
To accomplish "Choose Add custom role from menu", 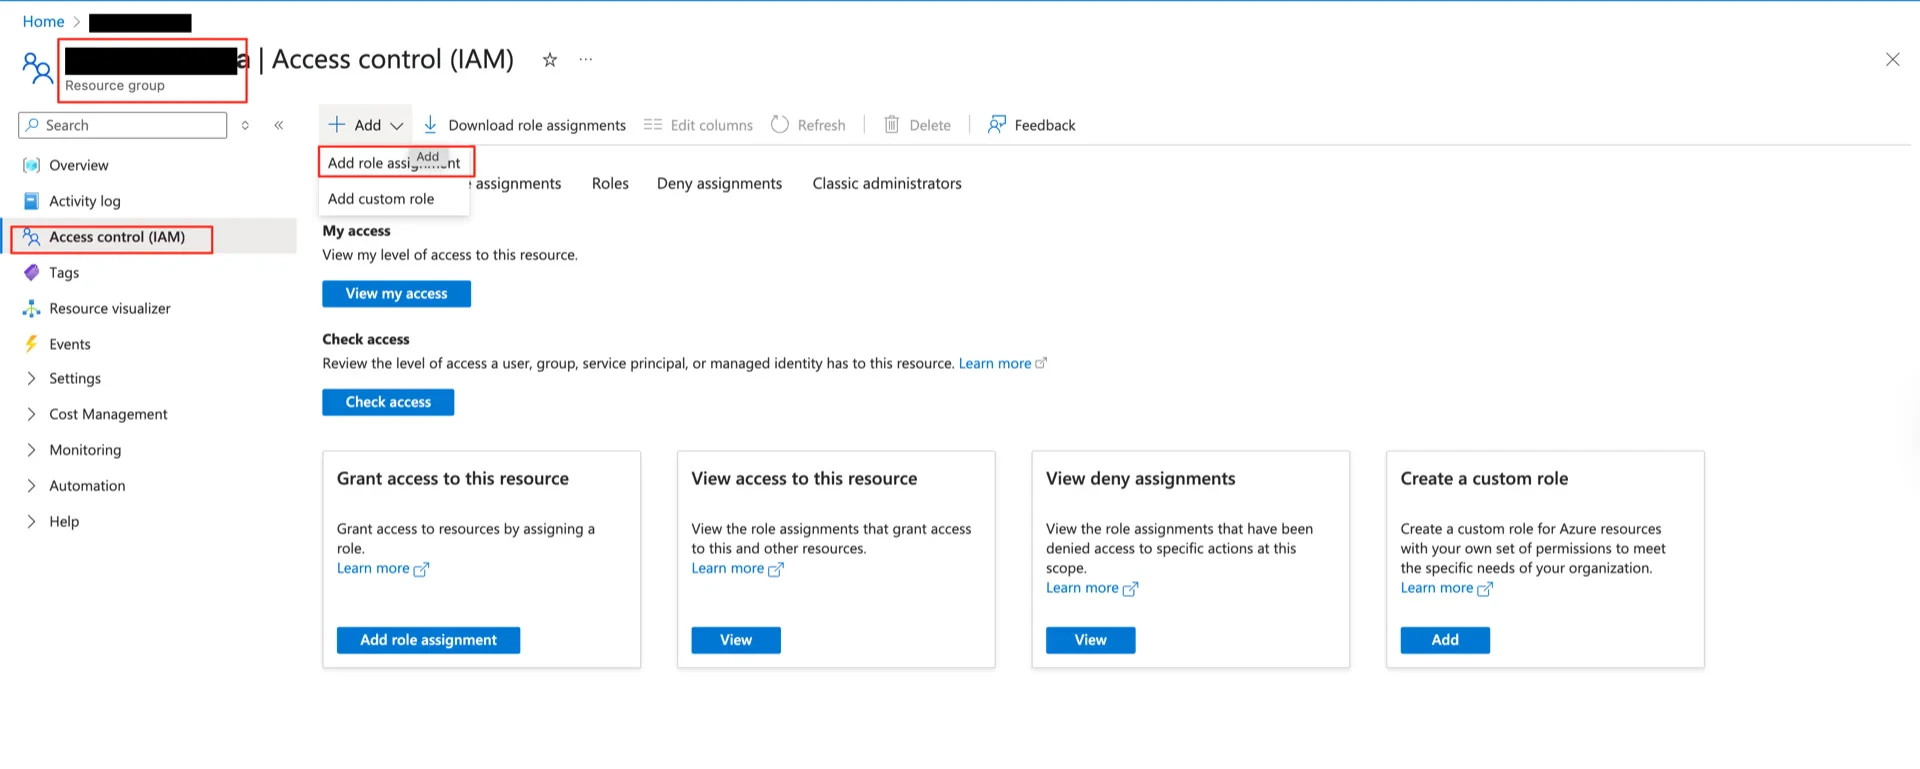I will [394, 199].
